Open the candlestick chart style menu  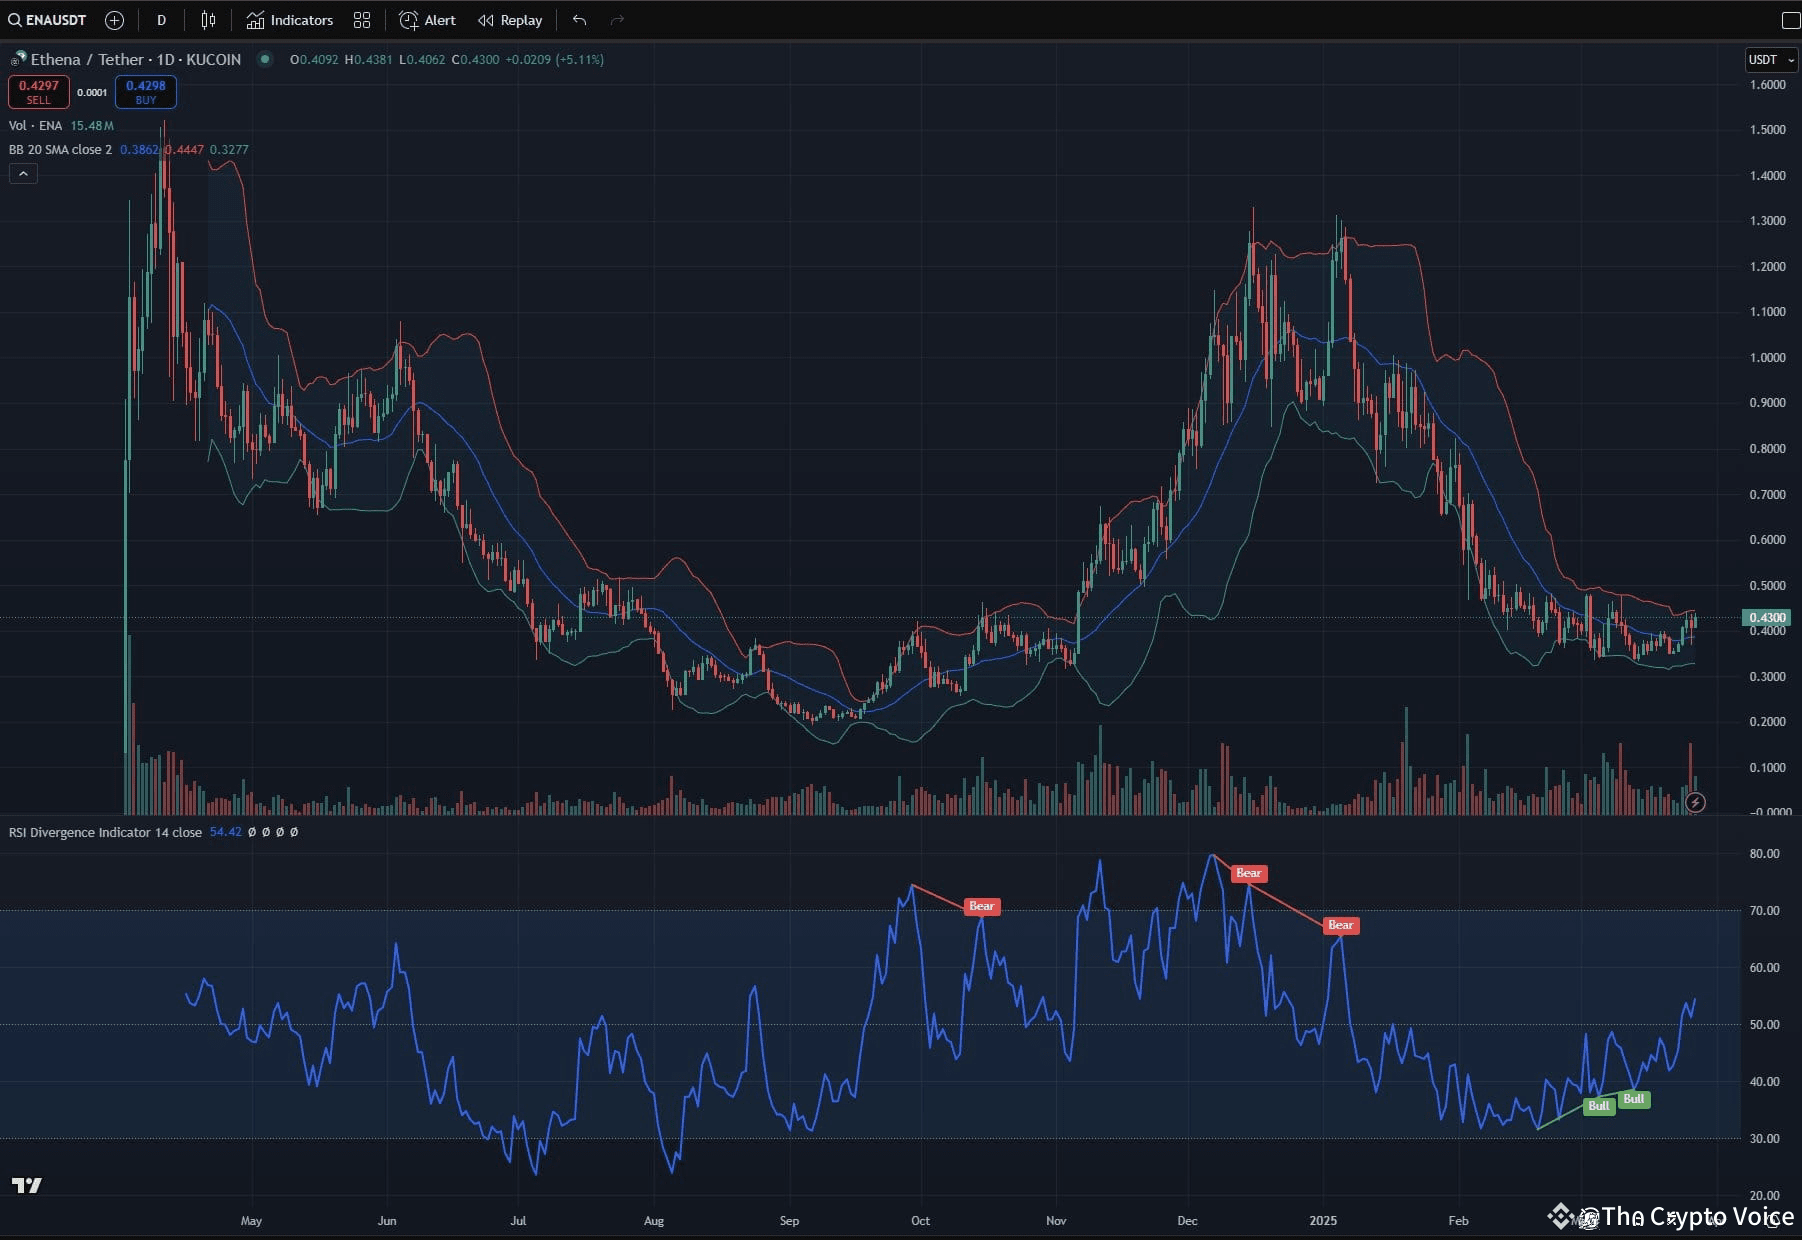pyautogui.click(x=208, y=20)
